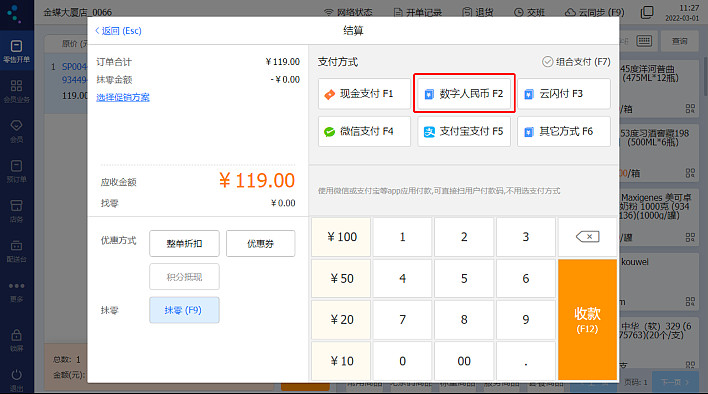Tap keypad digit 4
The height and width of the screenshot is (394, 708).
pos(402,278)
